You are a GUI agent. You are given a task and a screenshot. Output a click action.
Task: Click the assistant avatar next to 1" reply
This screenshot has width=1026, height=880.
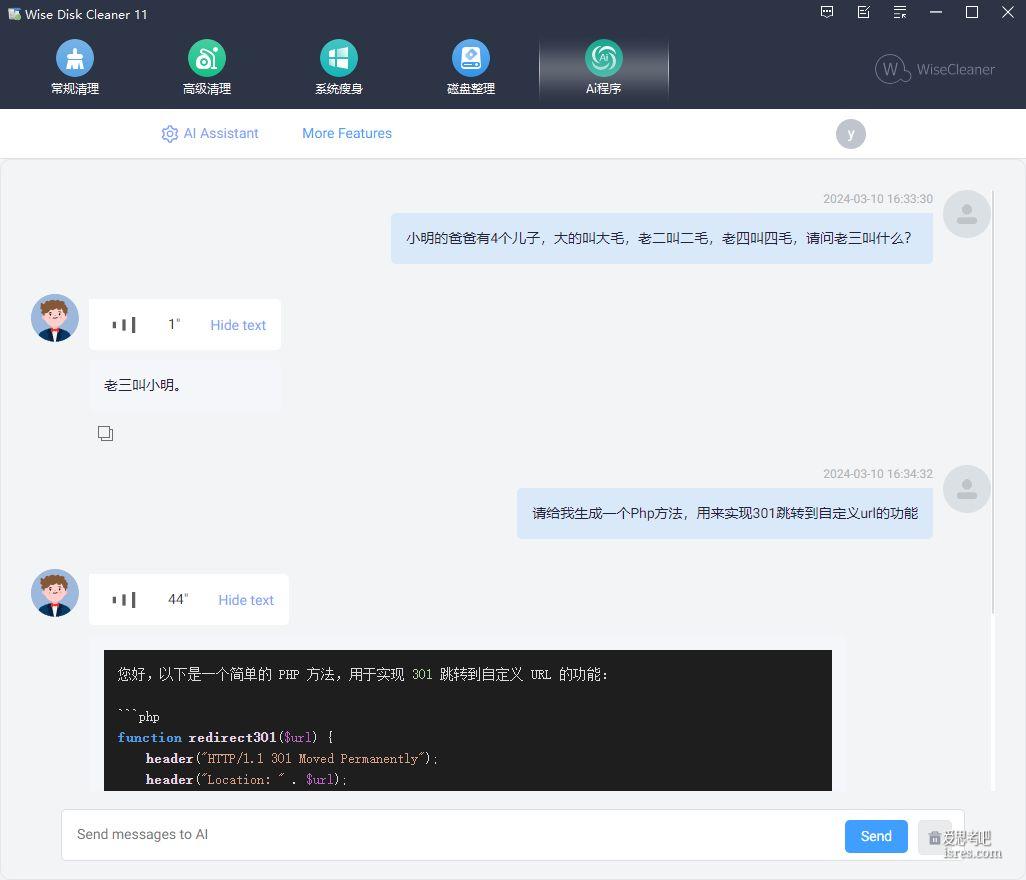(x=55, y=317)
